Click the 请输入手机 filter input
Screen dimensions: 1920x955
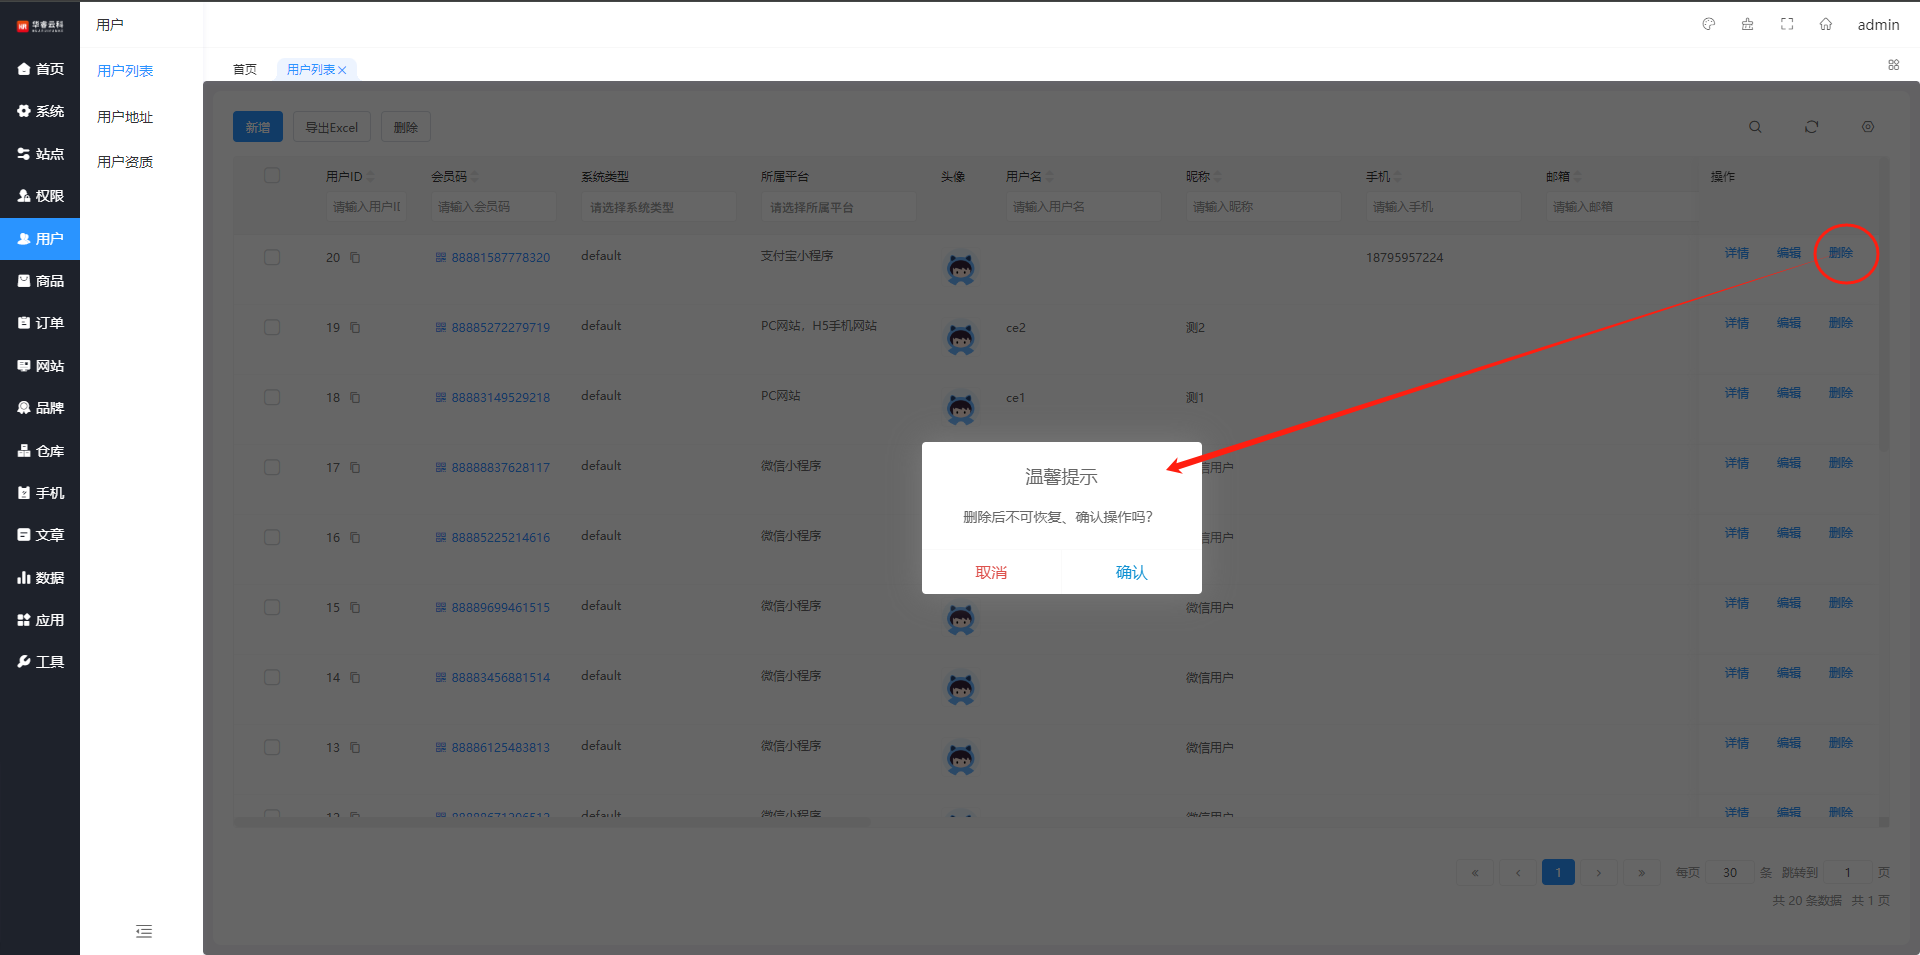[x=1442, y=207]
